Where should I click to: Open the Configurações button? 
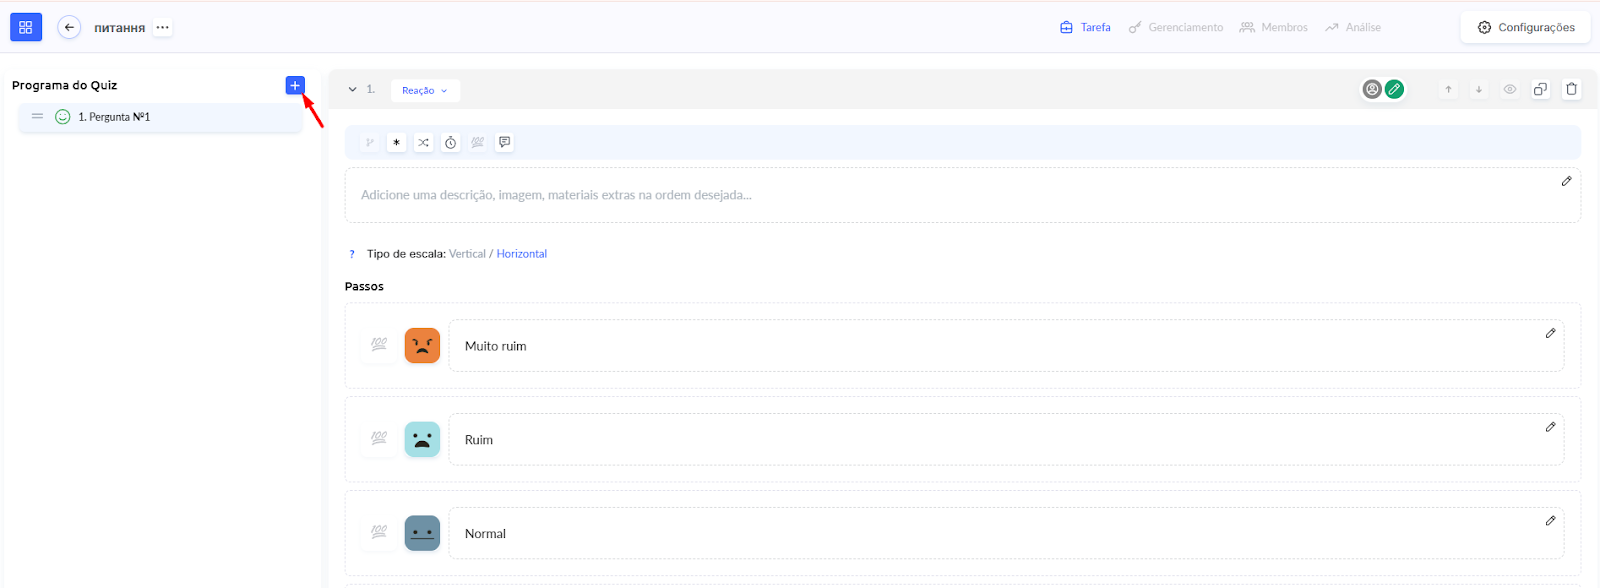click(x=1526, y=27)
